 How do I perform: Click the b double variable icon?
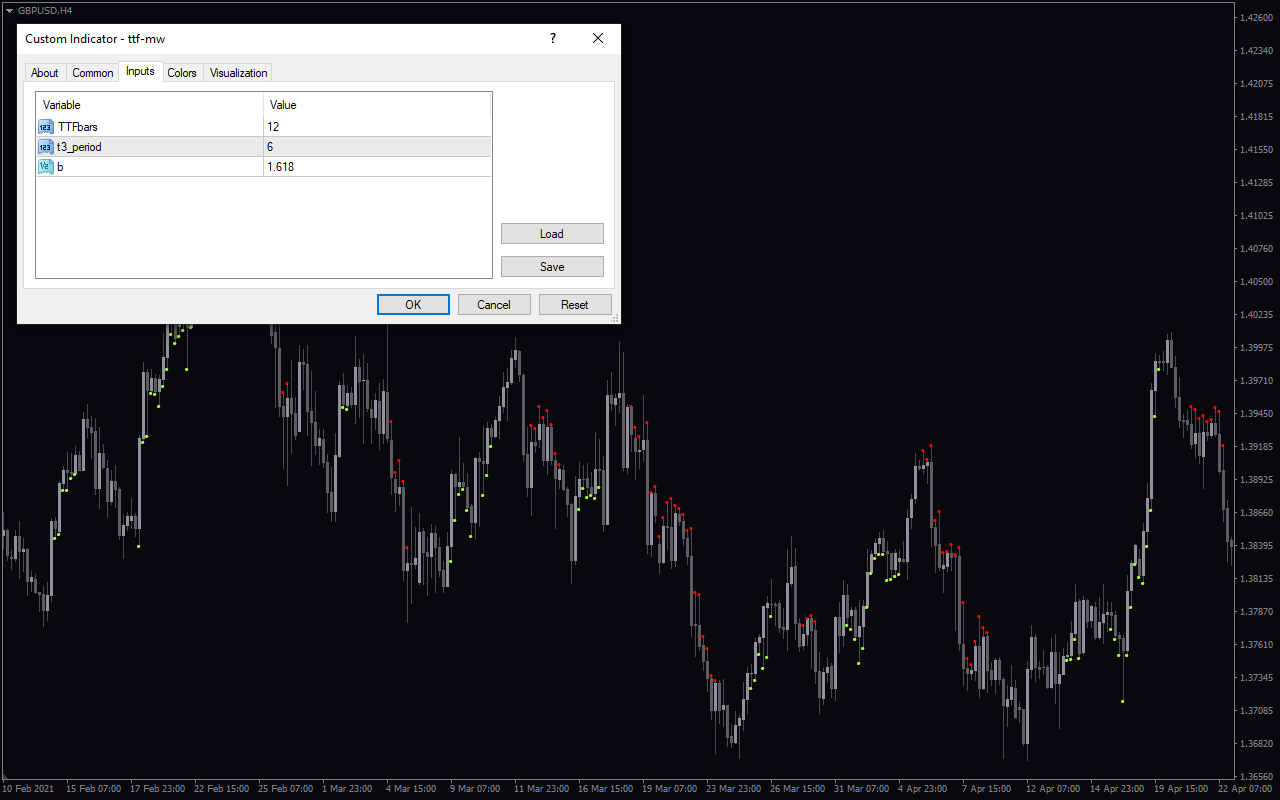[45, 167]
